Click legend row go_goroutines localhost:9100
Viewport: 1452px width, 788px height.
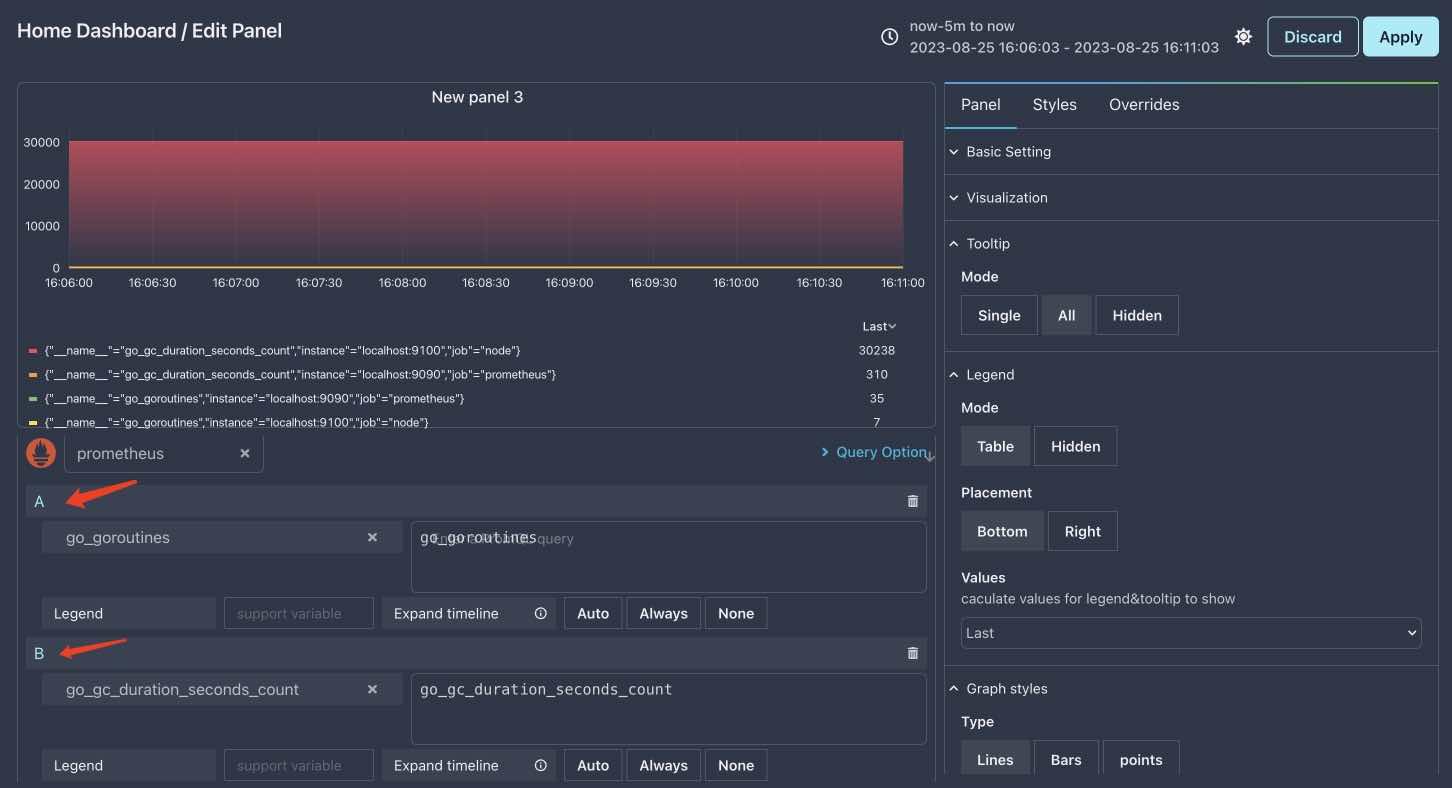click(237, 423)
